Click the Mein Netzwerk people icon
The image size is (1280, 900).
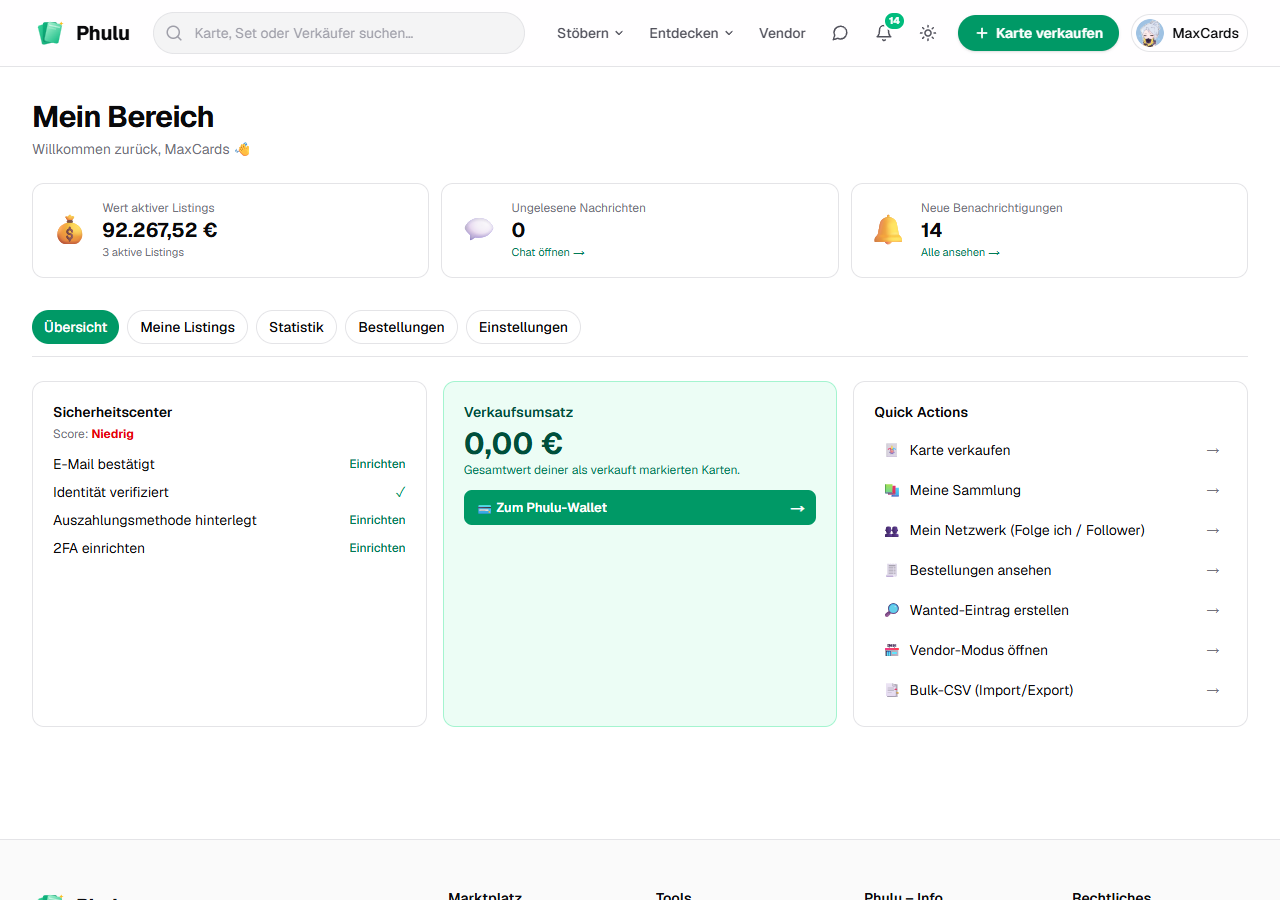(x=892, y=530)
